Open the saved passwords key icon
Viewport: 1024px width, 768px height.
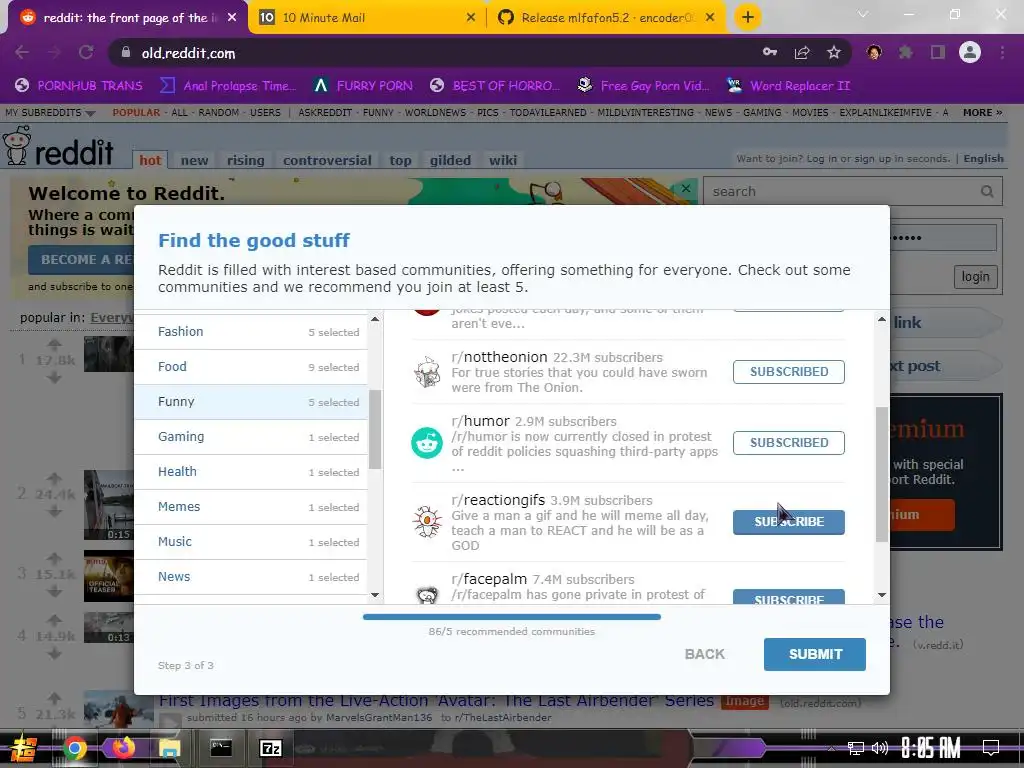pos(770,52)
